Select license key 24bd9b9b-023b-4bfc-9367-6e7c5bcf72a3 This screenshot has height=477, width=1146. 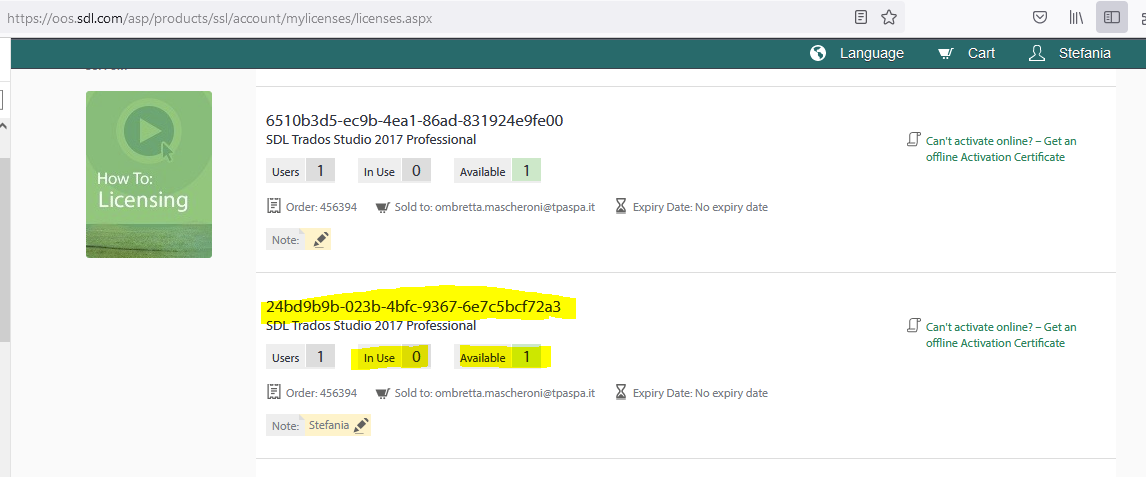(x=414, y=307)
